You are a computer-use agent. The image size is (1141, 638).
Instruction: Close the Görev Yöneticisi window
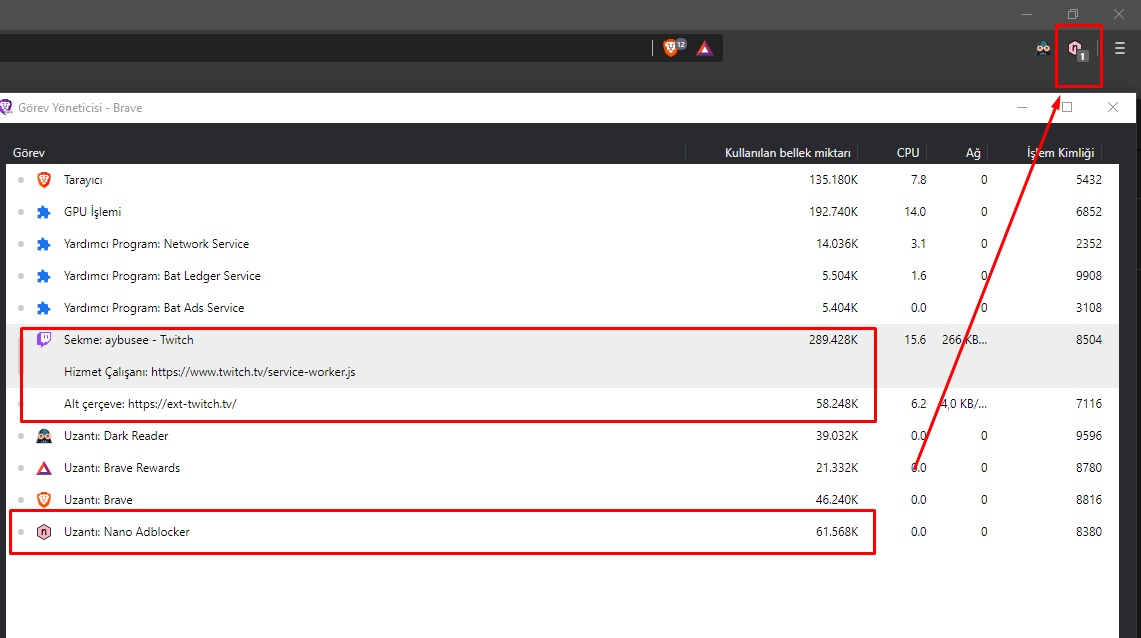point(1113,107)
